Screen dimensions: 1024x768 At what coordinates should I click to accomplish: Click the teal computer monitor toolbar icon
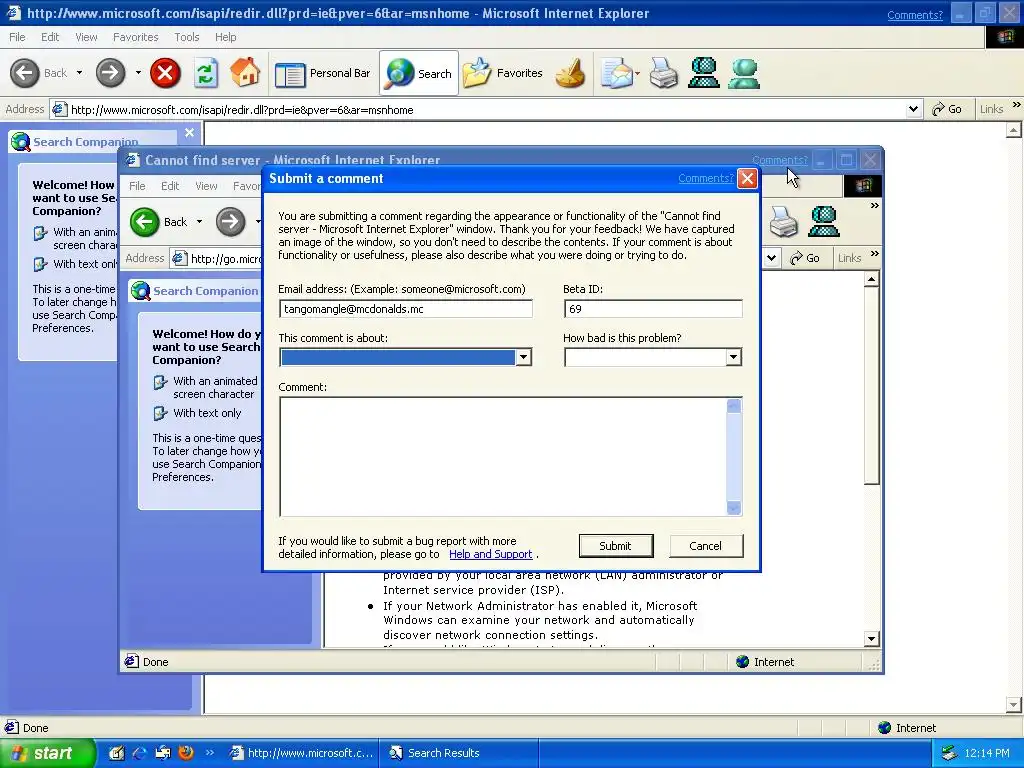(704, 73)
